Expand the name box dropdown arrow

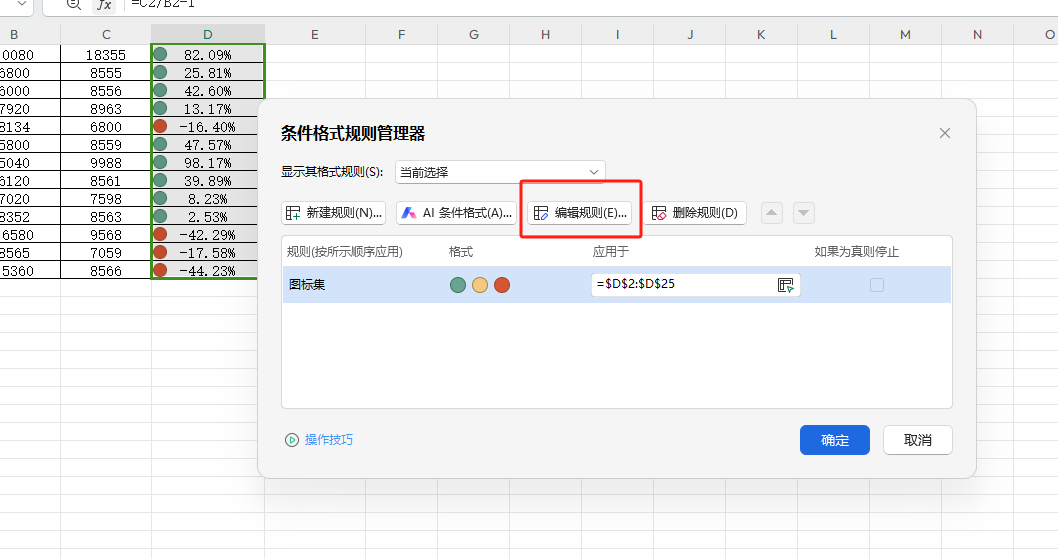tap(21, 4)
